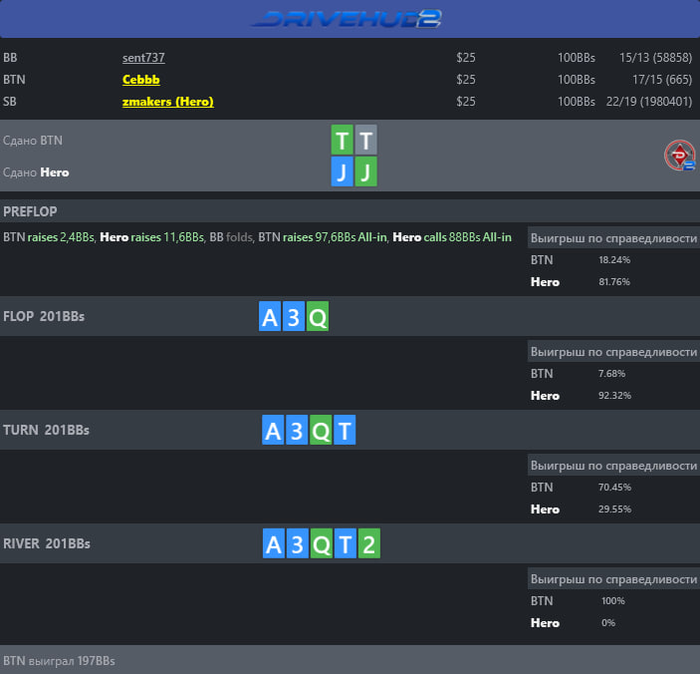Select the PREFLOP section header

[350, 211]
